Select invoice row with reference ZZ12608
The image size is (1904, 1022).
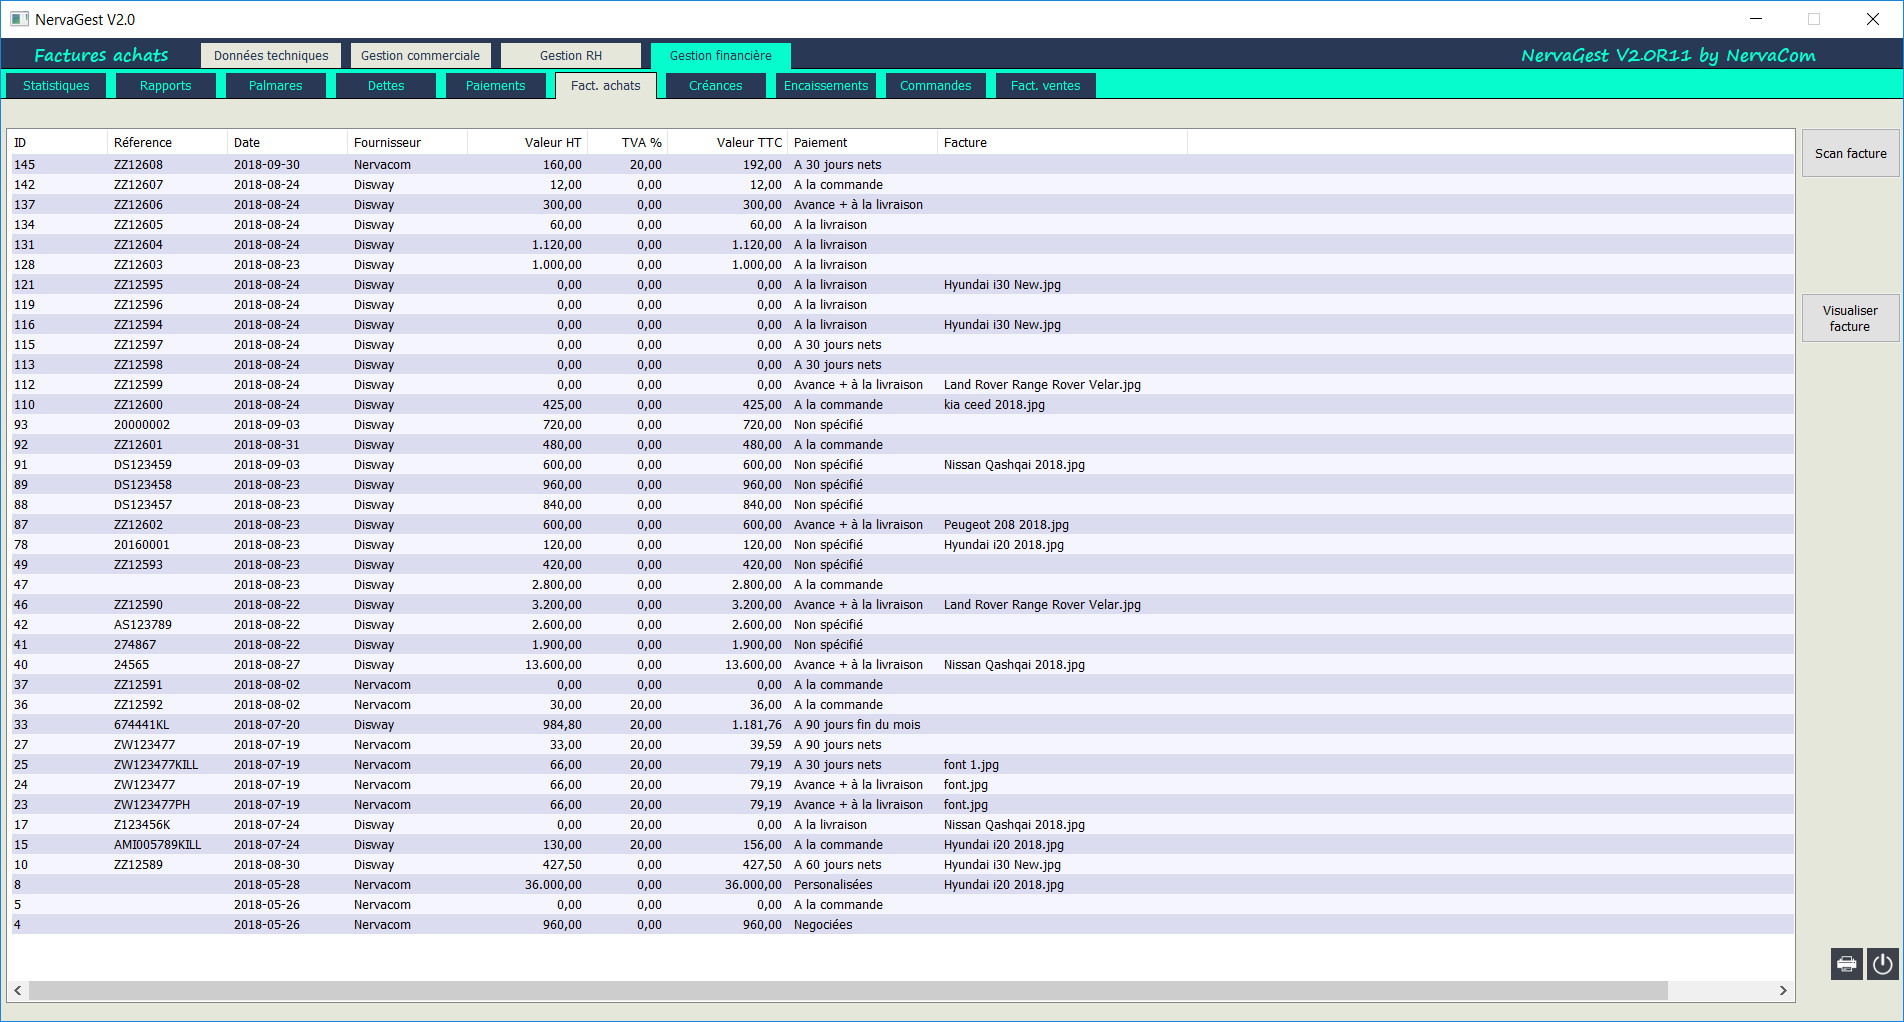tap(138, 165)
